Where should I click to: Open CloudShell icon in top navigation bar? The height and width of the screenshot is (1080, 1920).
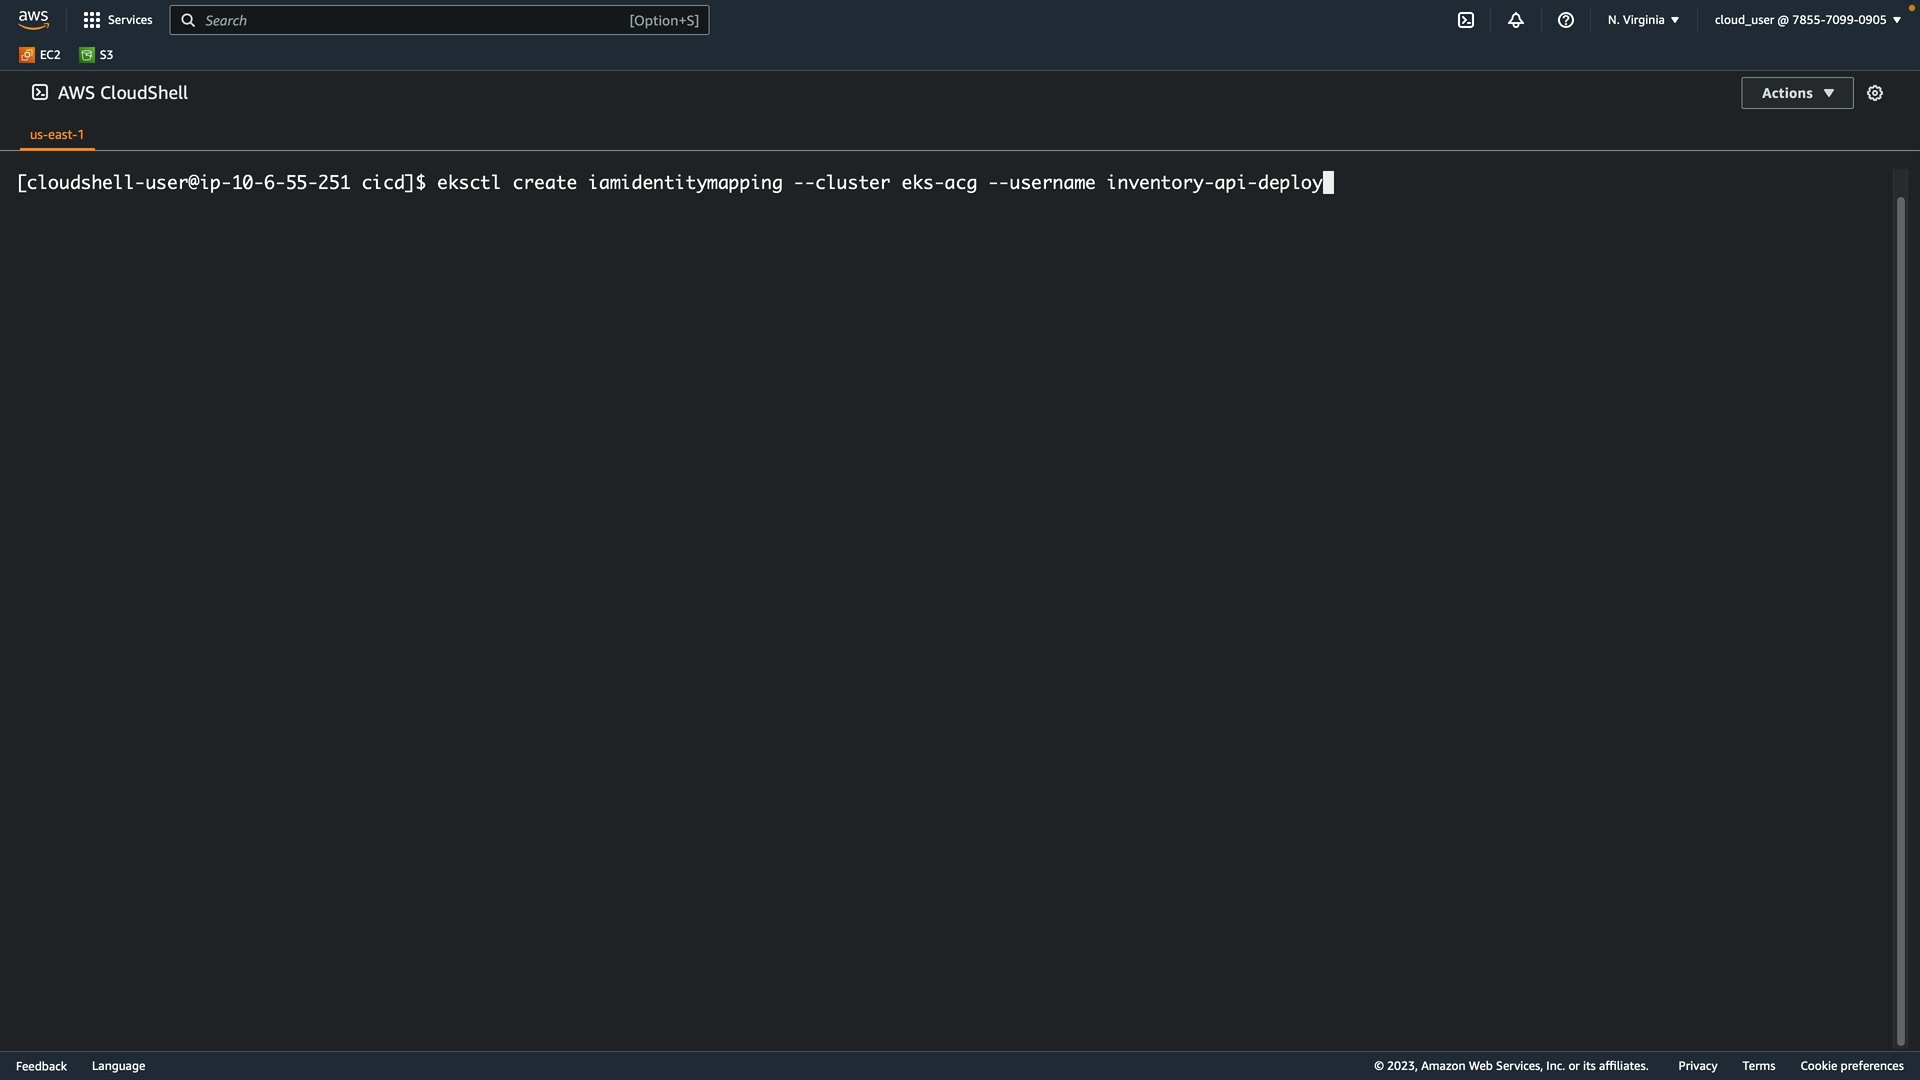pyautogui.click(x=1466, y=20)
